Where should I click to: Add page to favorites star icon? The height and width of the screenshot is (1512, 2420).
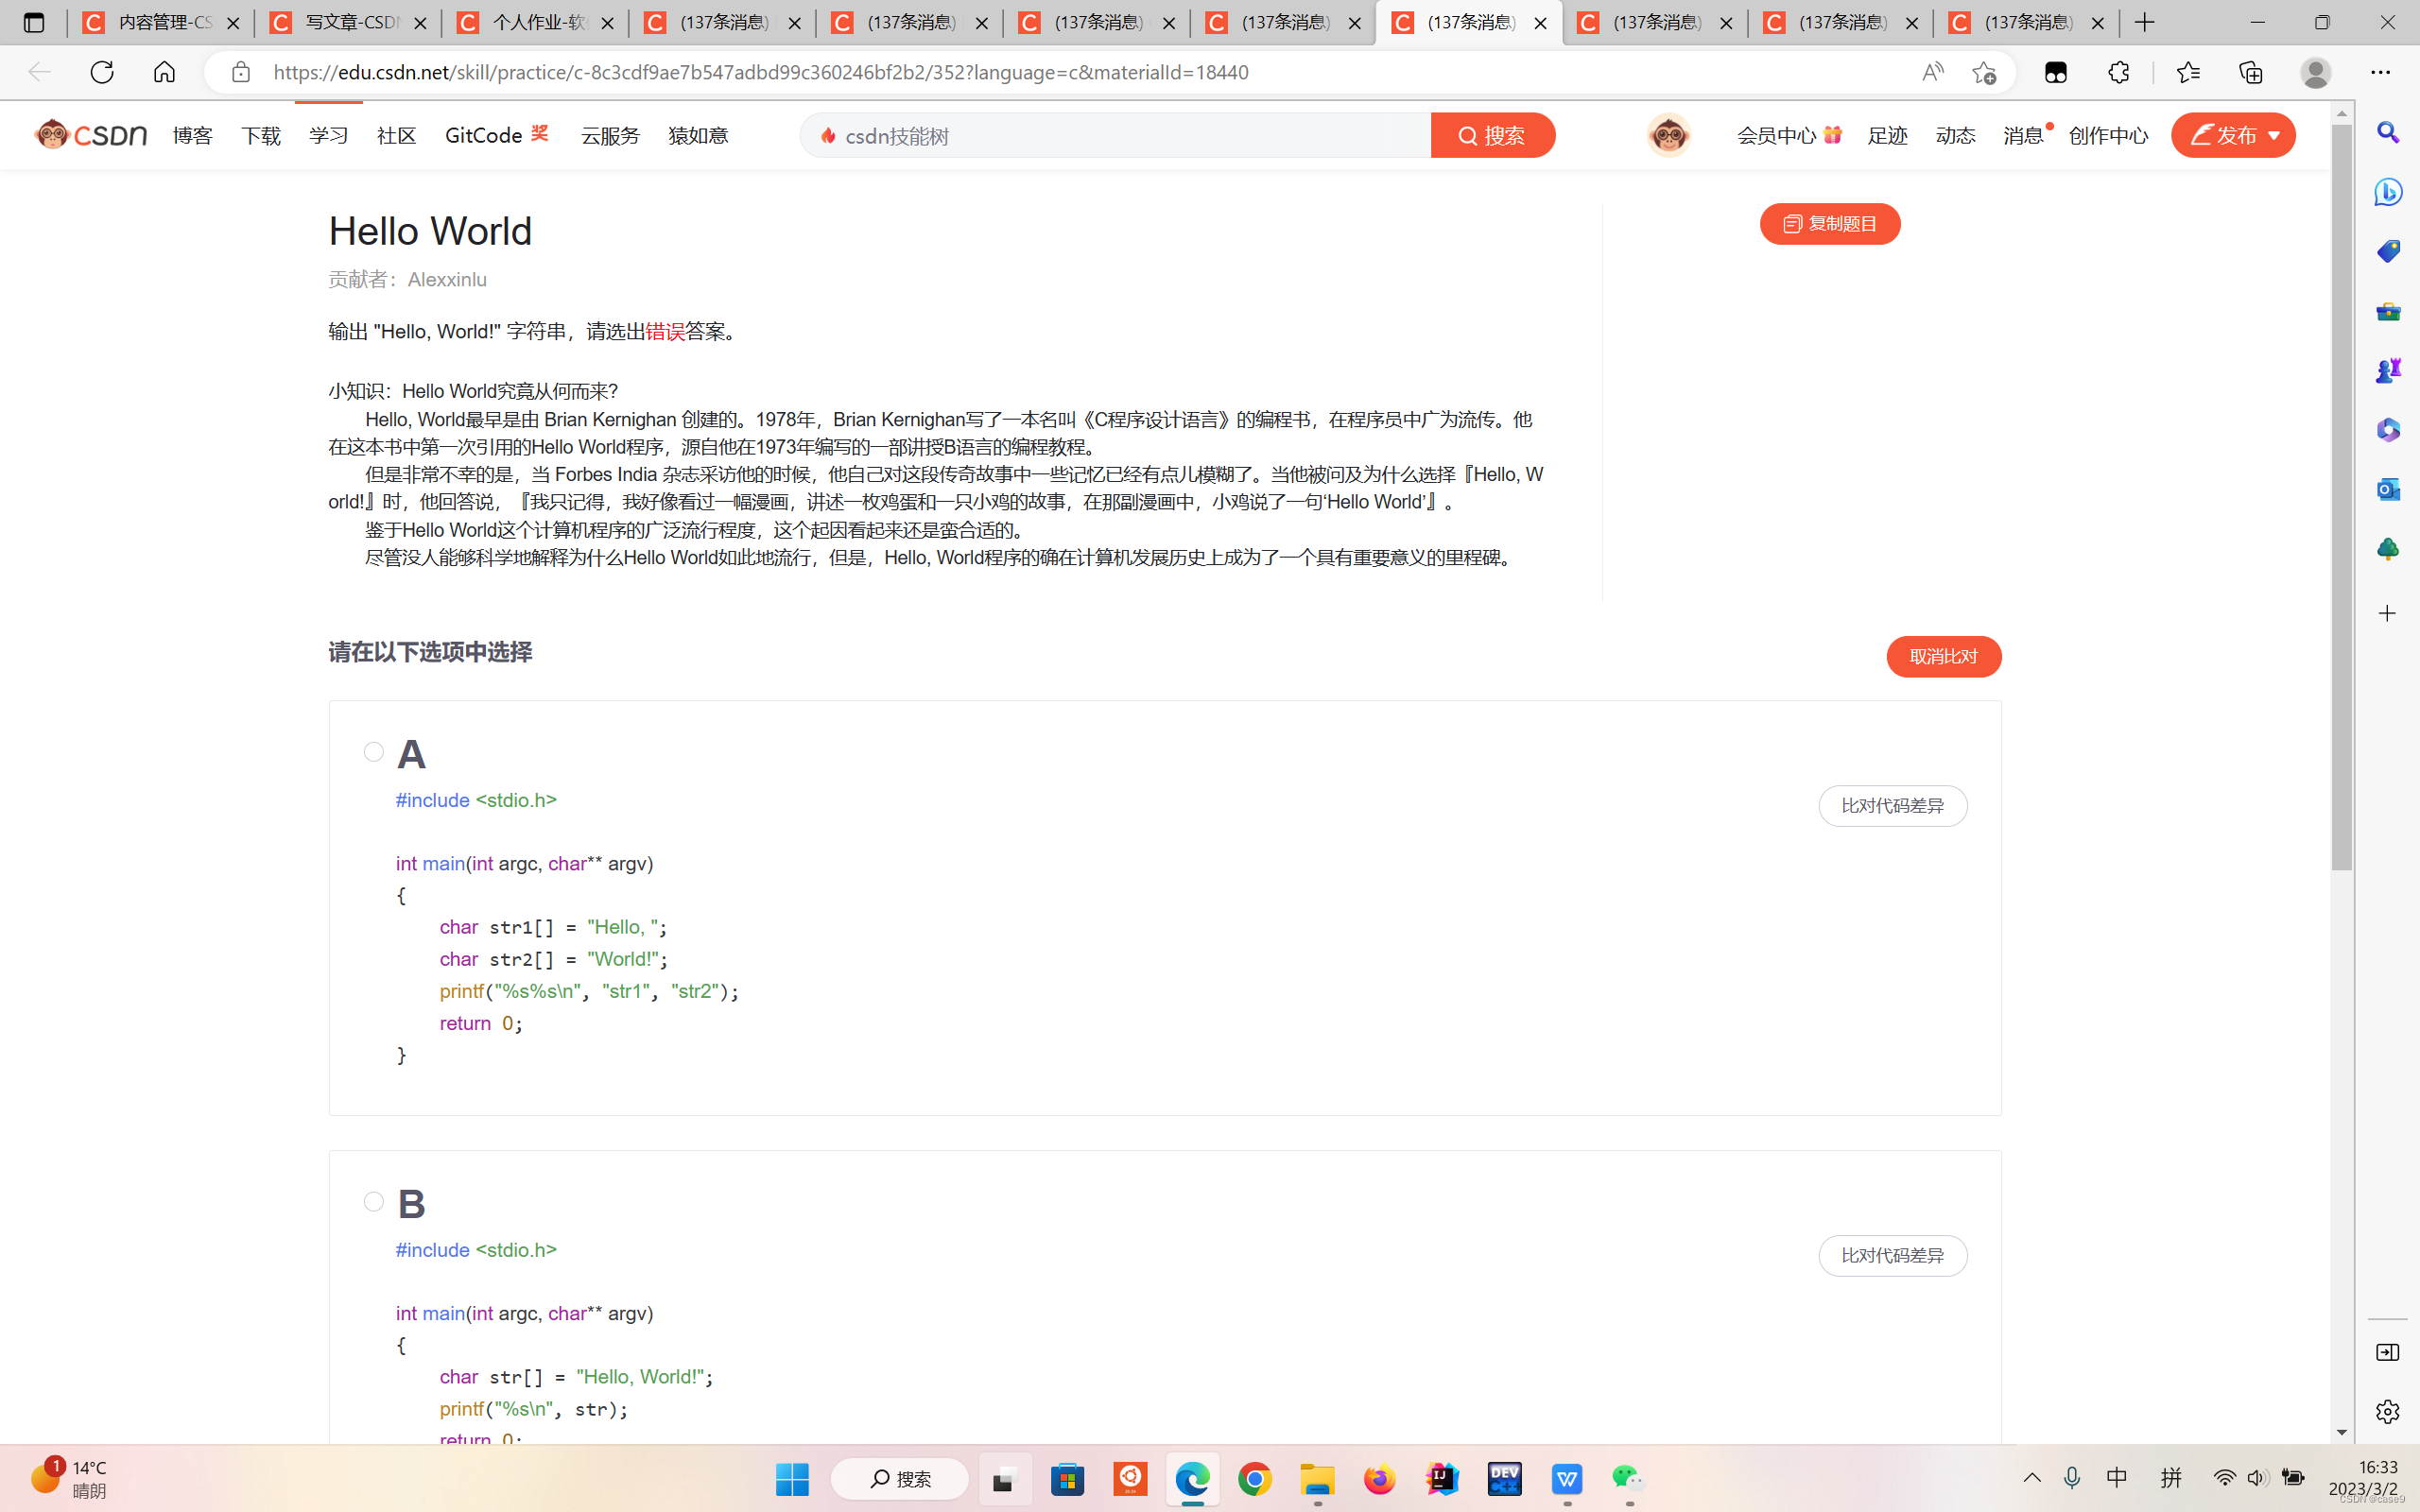click(x=1984, y=72)
